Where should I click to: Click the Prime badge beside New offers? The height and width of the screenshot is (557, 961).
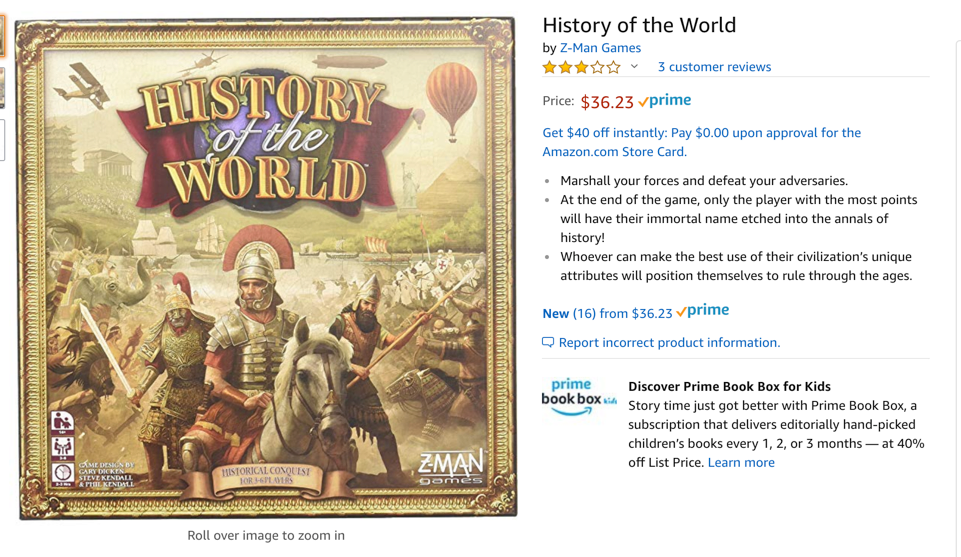pyautogui.click(x=703, y=311)
